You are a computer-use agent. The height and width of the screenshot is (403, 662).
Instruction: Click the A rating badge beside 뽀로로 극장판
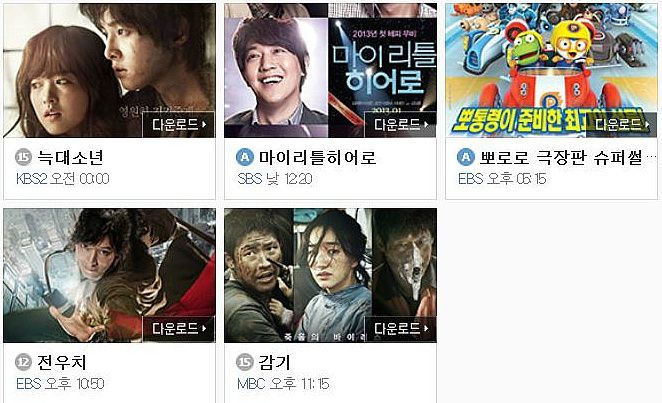point(466,158)
